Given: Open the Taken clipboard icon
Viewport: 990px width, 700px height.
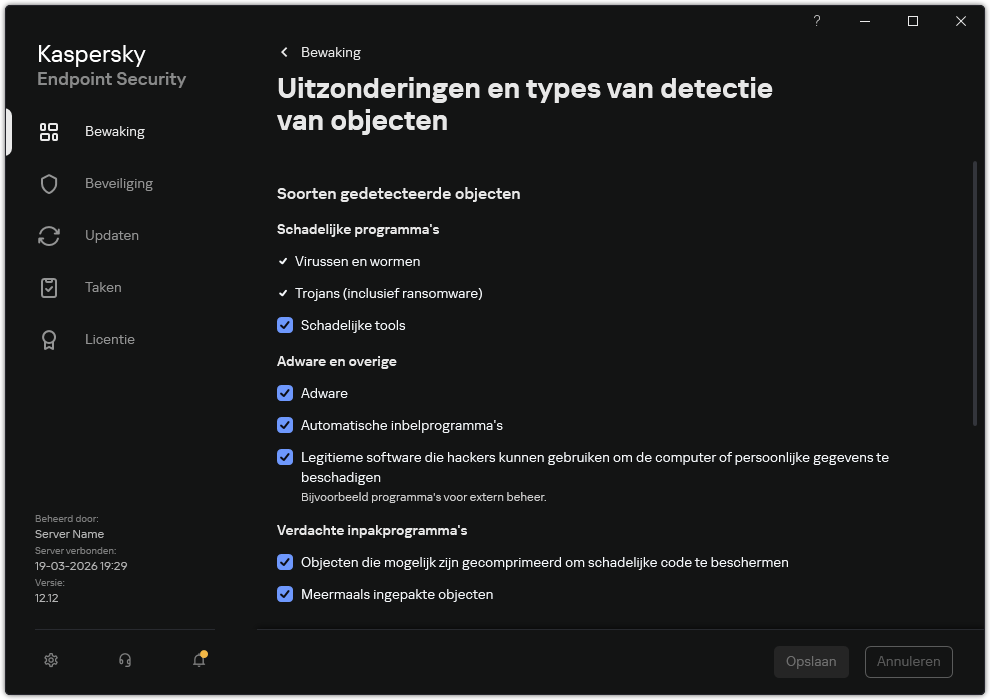Looking at the screenshot, I should point(48,287).
